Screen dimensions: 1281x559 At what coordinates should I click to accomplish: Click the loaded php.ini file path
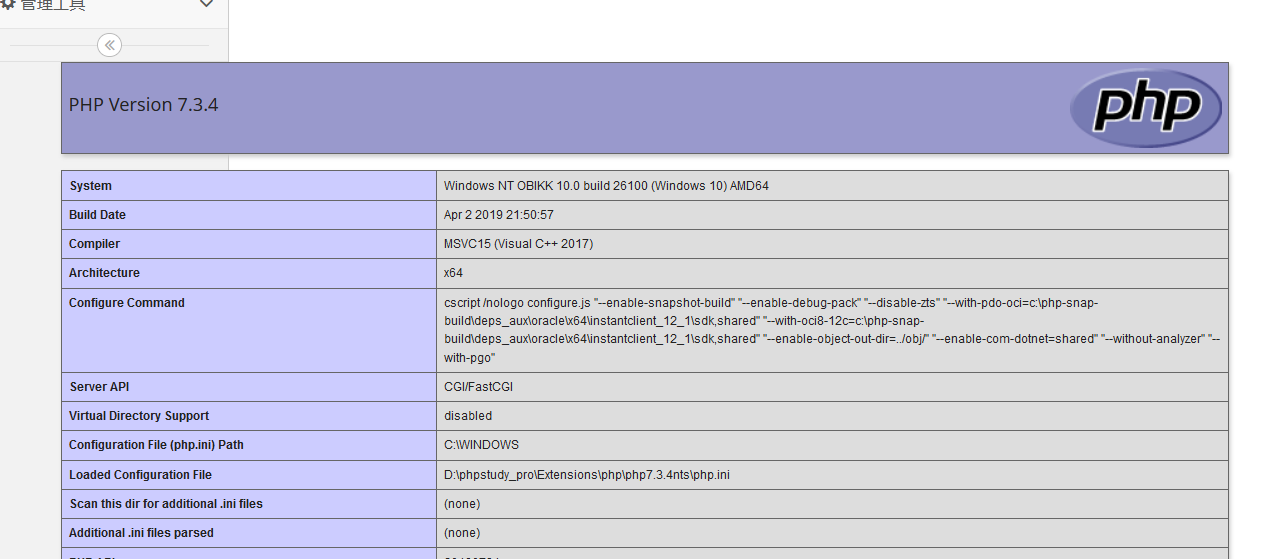[586, 475]
